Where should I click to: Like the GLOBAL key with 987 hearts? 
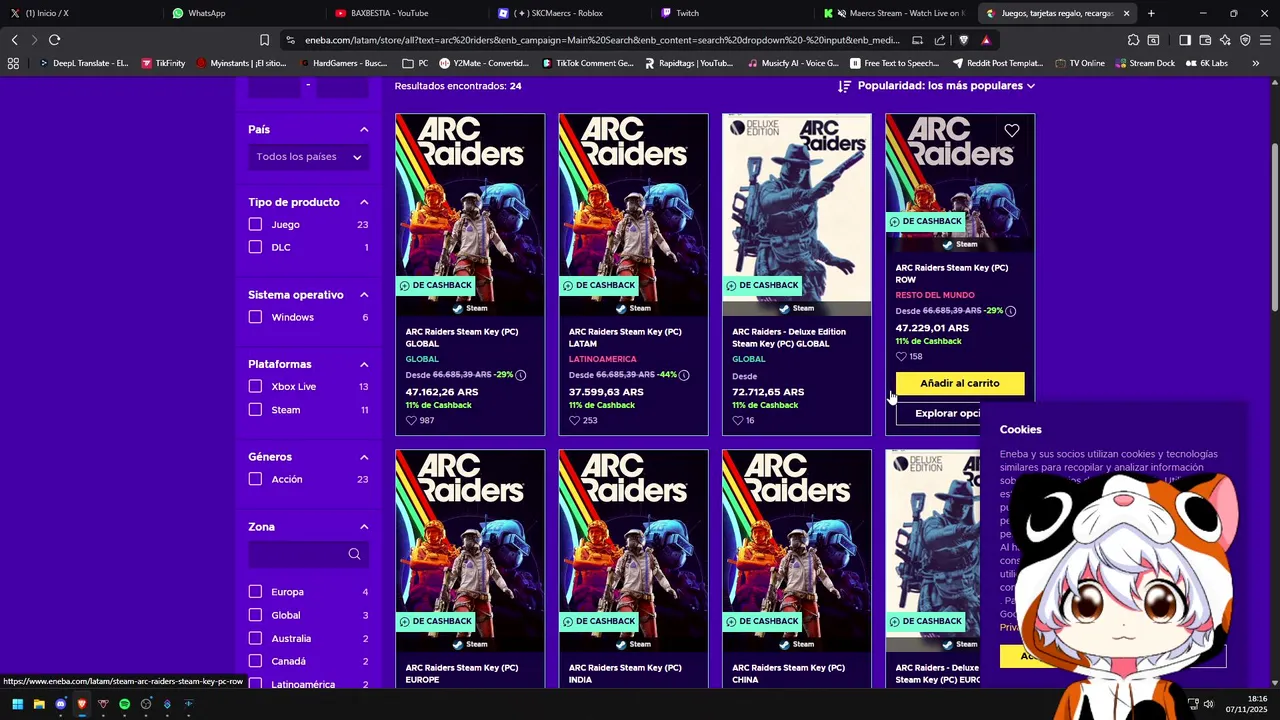pyautogui.click(x=411, y=421)
